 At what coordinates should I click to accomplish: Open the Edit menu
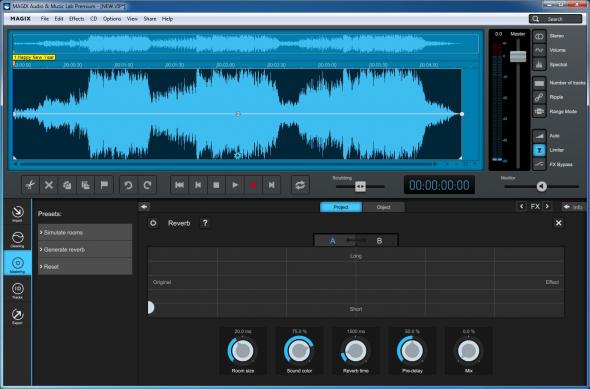[x=59, y=19]
